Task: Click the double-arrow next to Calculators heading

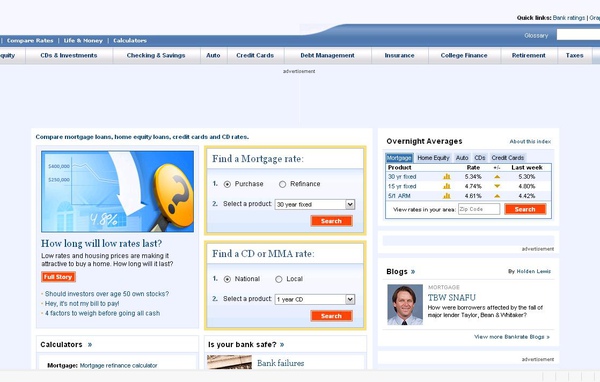Action: pyautogui.click(x=90, y=344)
